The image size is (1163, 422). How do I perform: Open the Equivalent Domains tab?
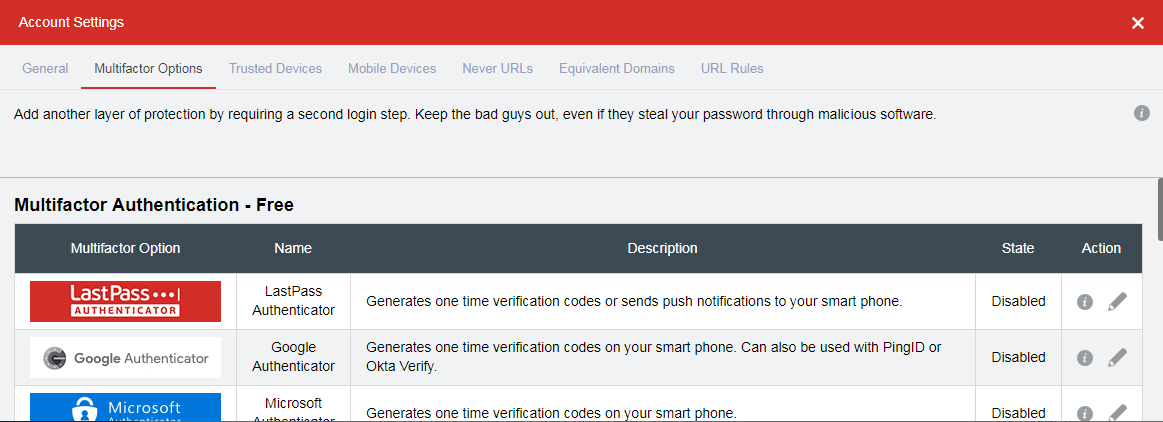(x=617, y=68)
